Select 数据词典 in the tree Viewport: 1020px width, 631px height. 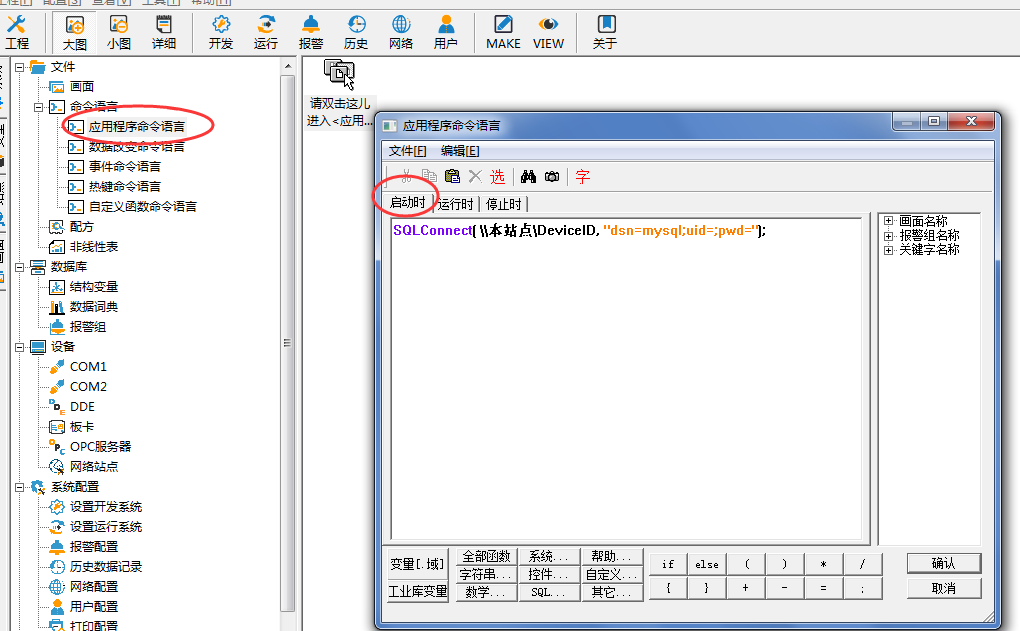pos(94,307)
